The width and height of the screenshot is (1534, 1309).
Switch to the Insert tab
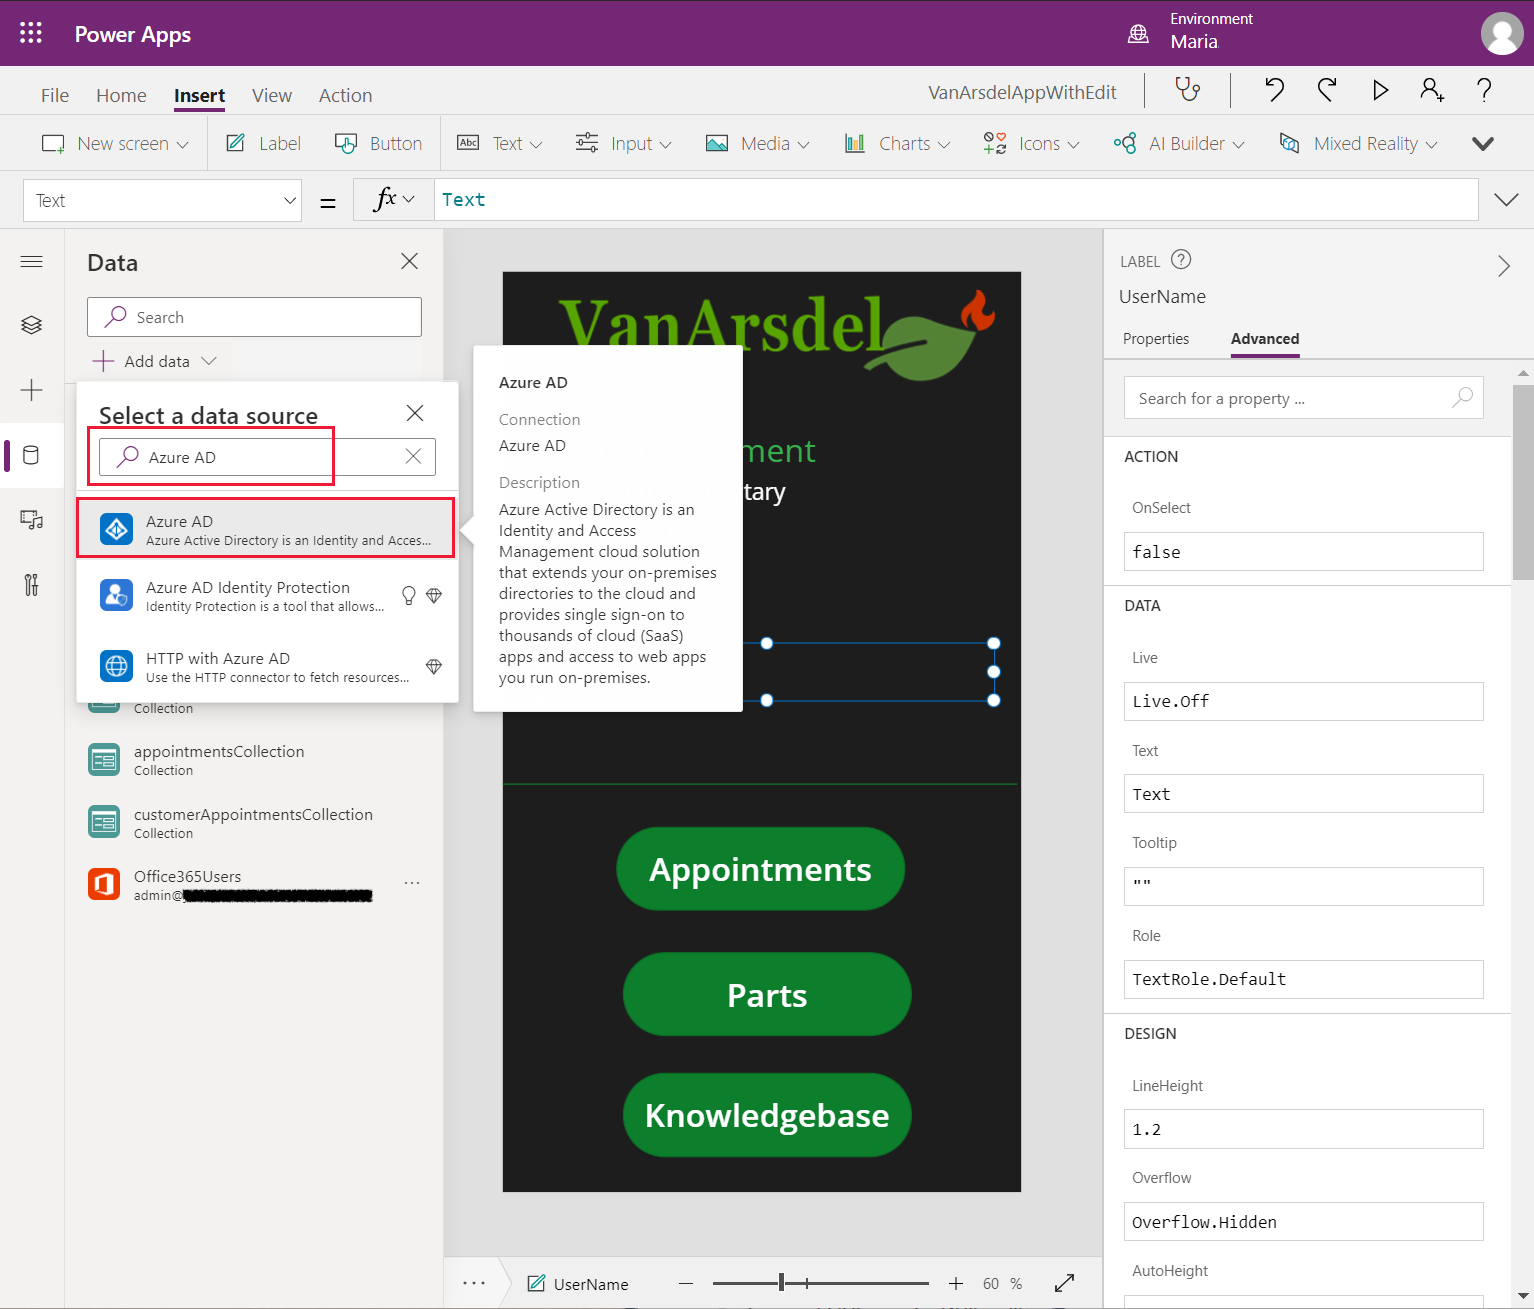(x=199, y=95)
